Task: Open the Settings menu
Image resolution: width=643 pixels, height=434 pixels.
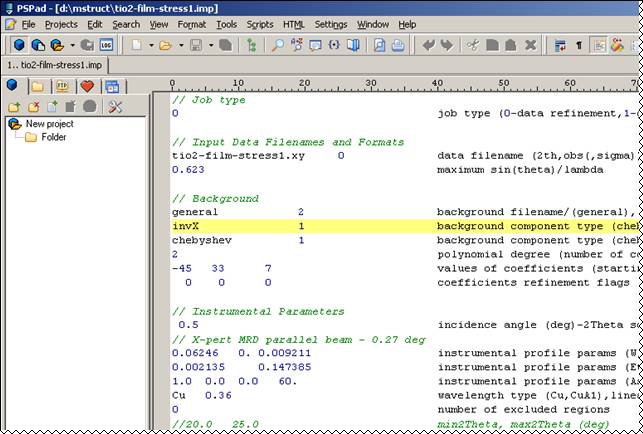Action: [x=331, y=25]
